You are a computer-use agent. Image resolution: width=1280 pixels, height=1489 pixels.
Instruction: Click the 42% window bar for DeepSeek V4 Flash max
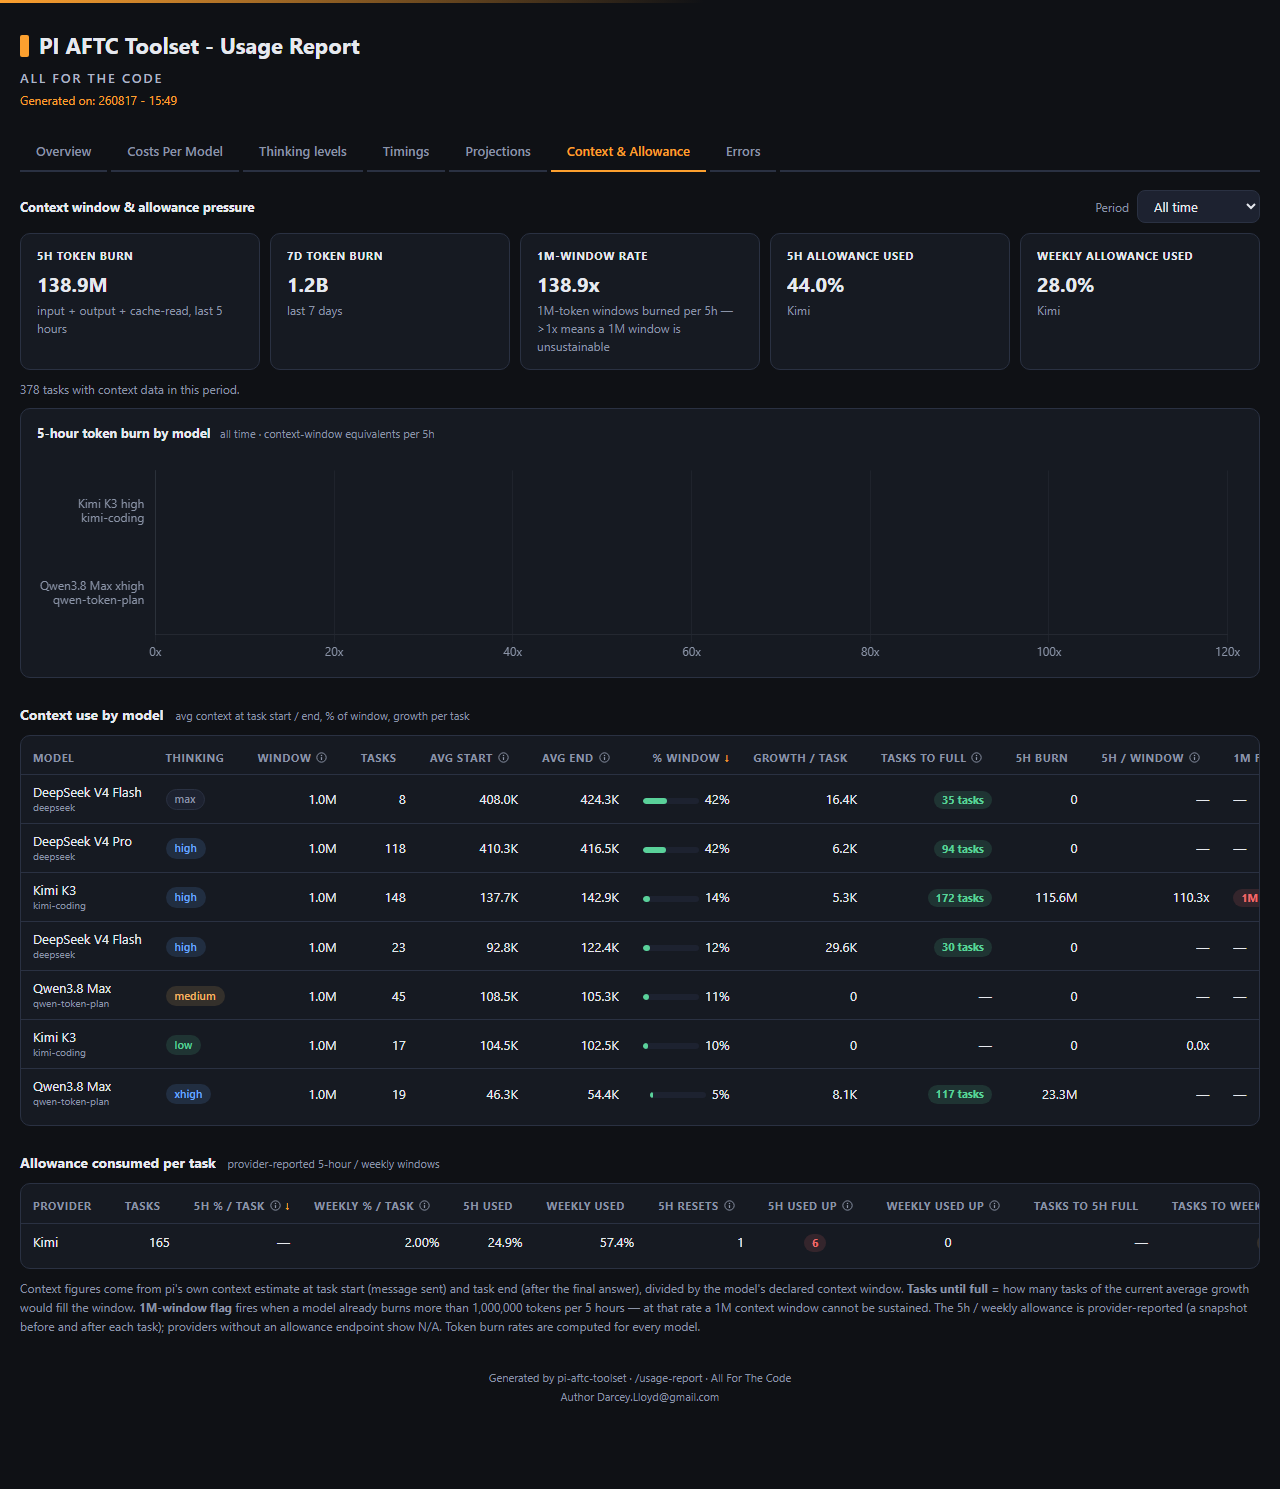[x=670, y=800]
